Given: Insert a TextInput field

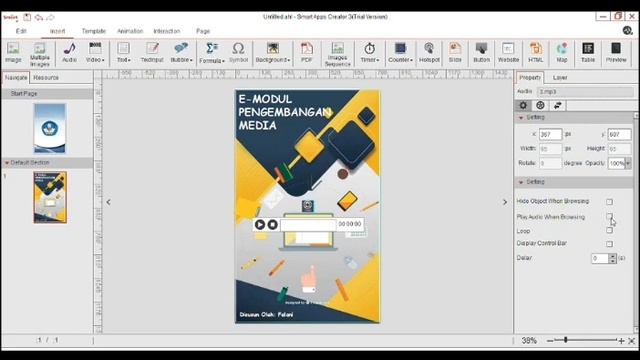Looking at the screenshot, I should point(152,53).
